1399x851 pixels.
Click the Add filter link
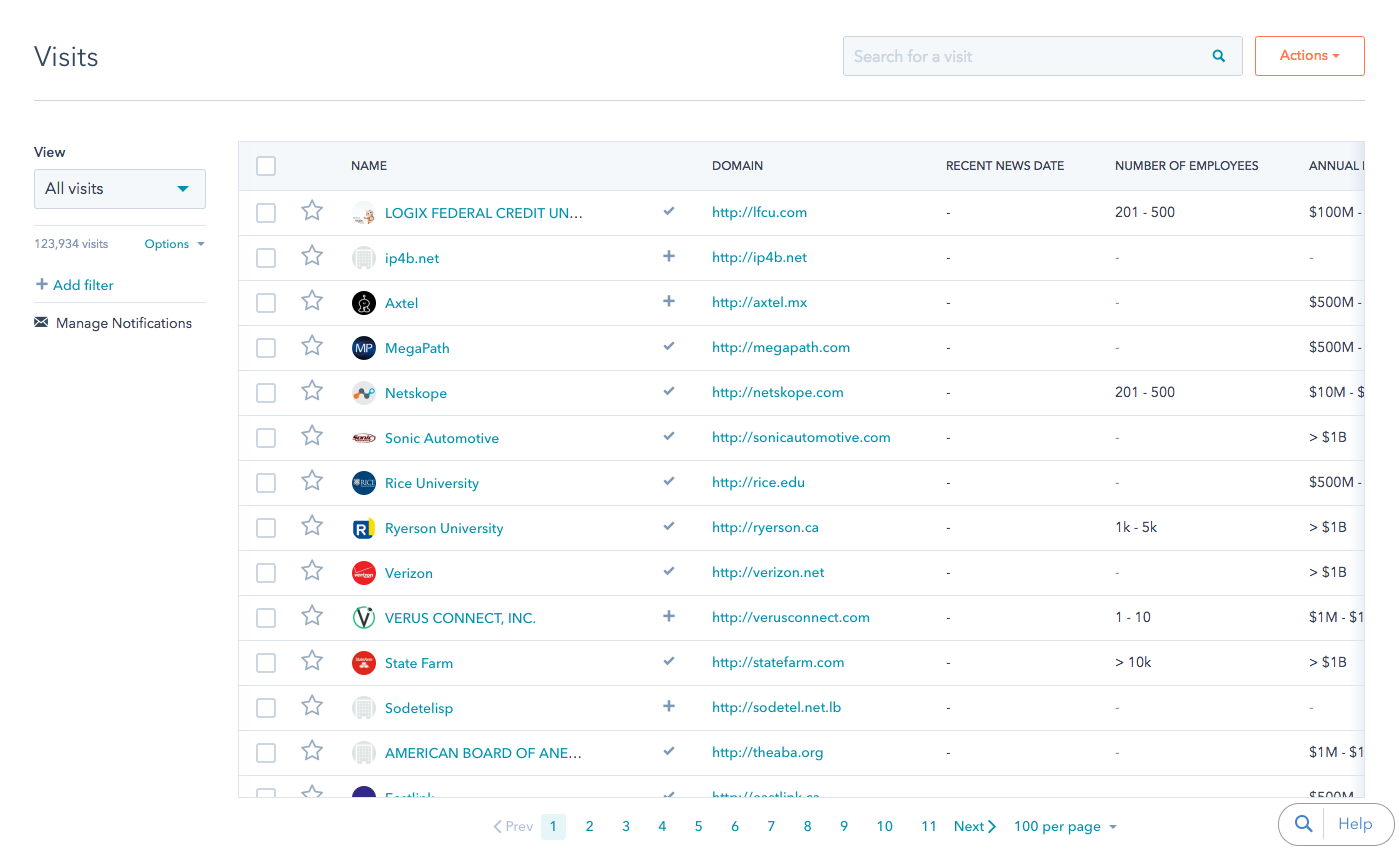(74, 285)
